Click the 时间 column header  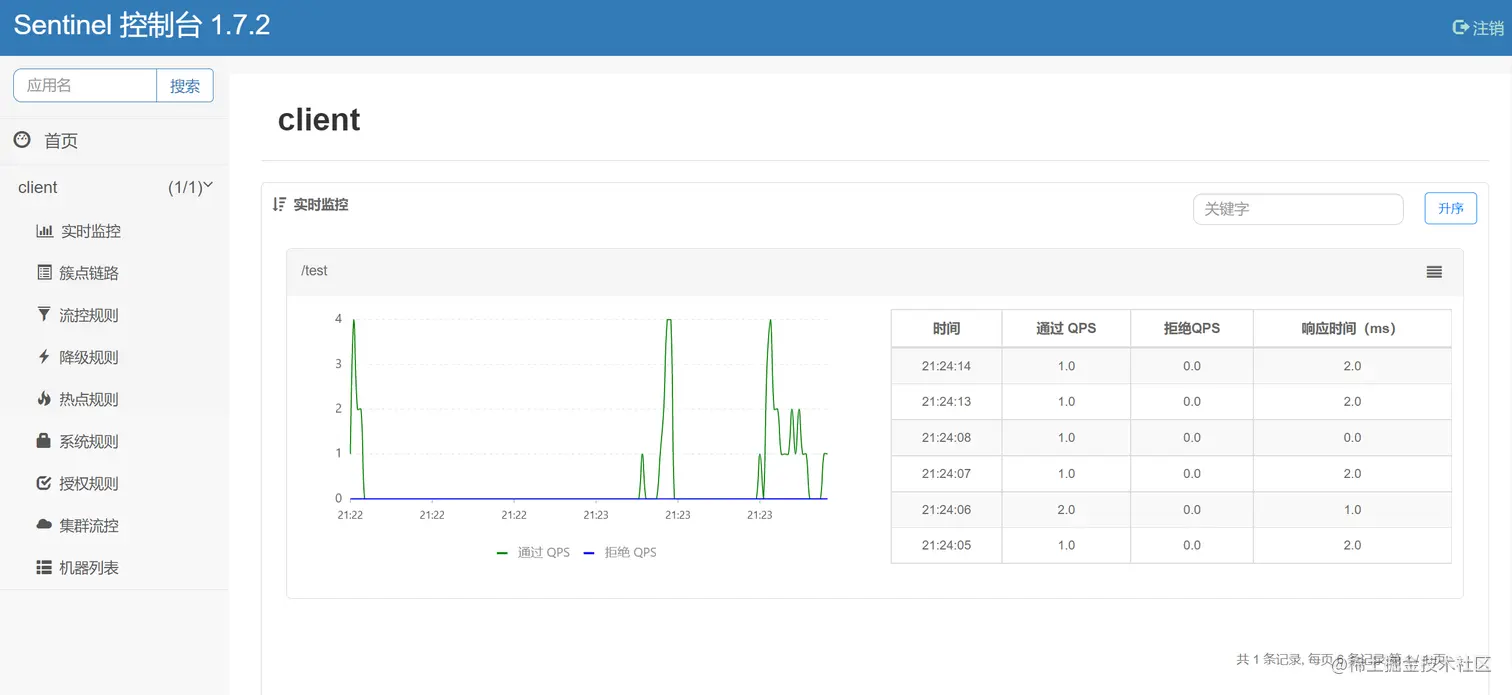946,328
